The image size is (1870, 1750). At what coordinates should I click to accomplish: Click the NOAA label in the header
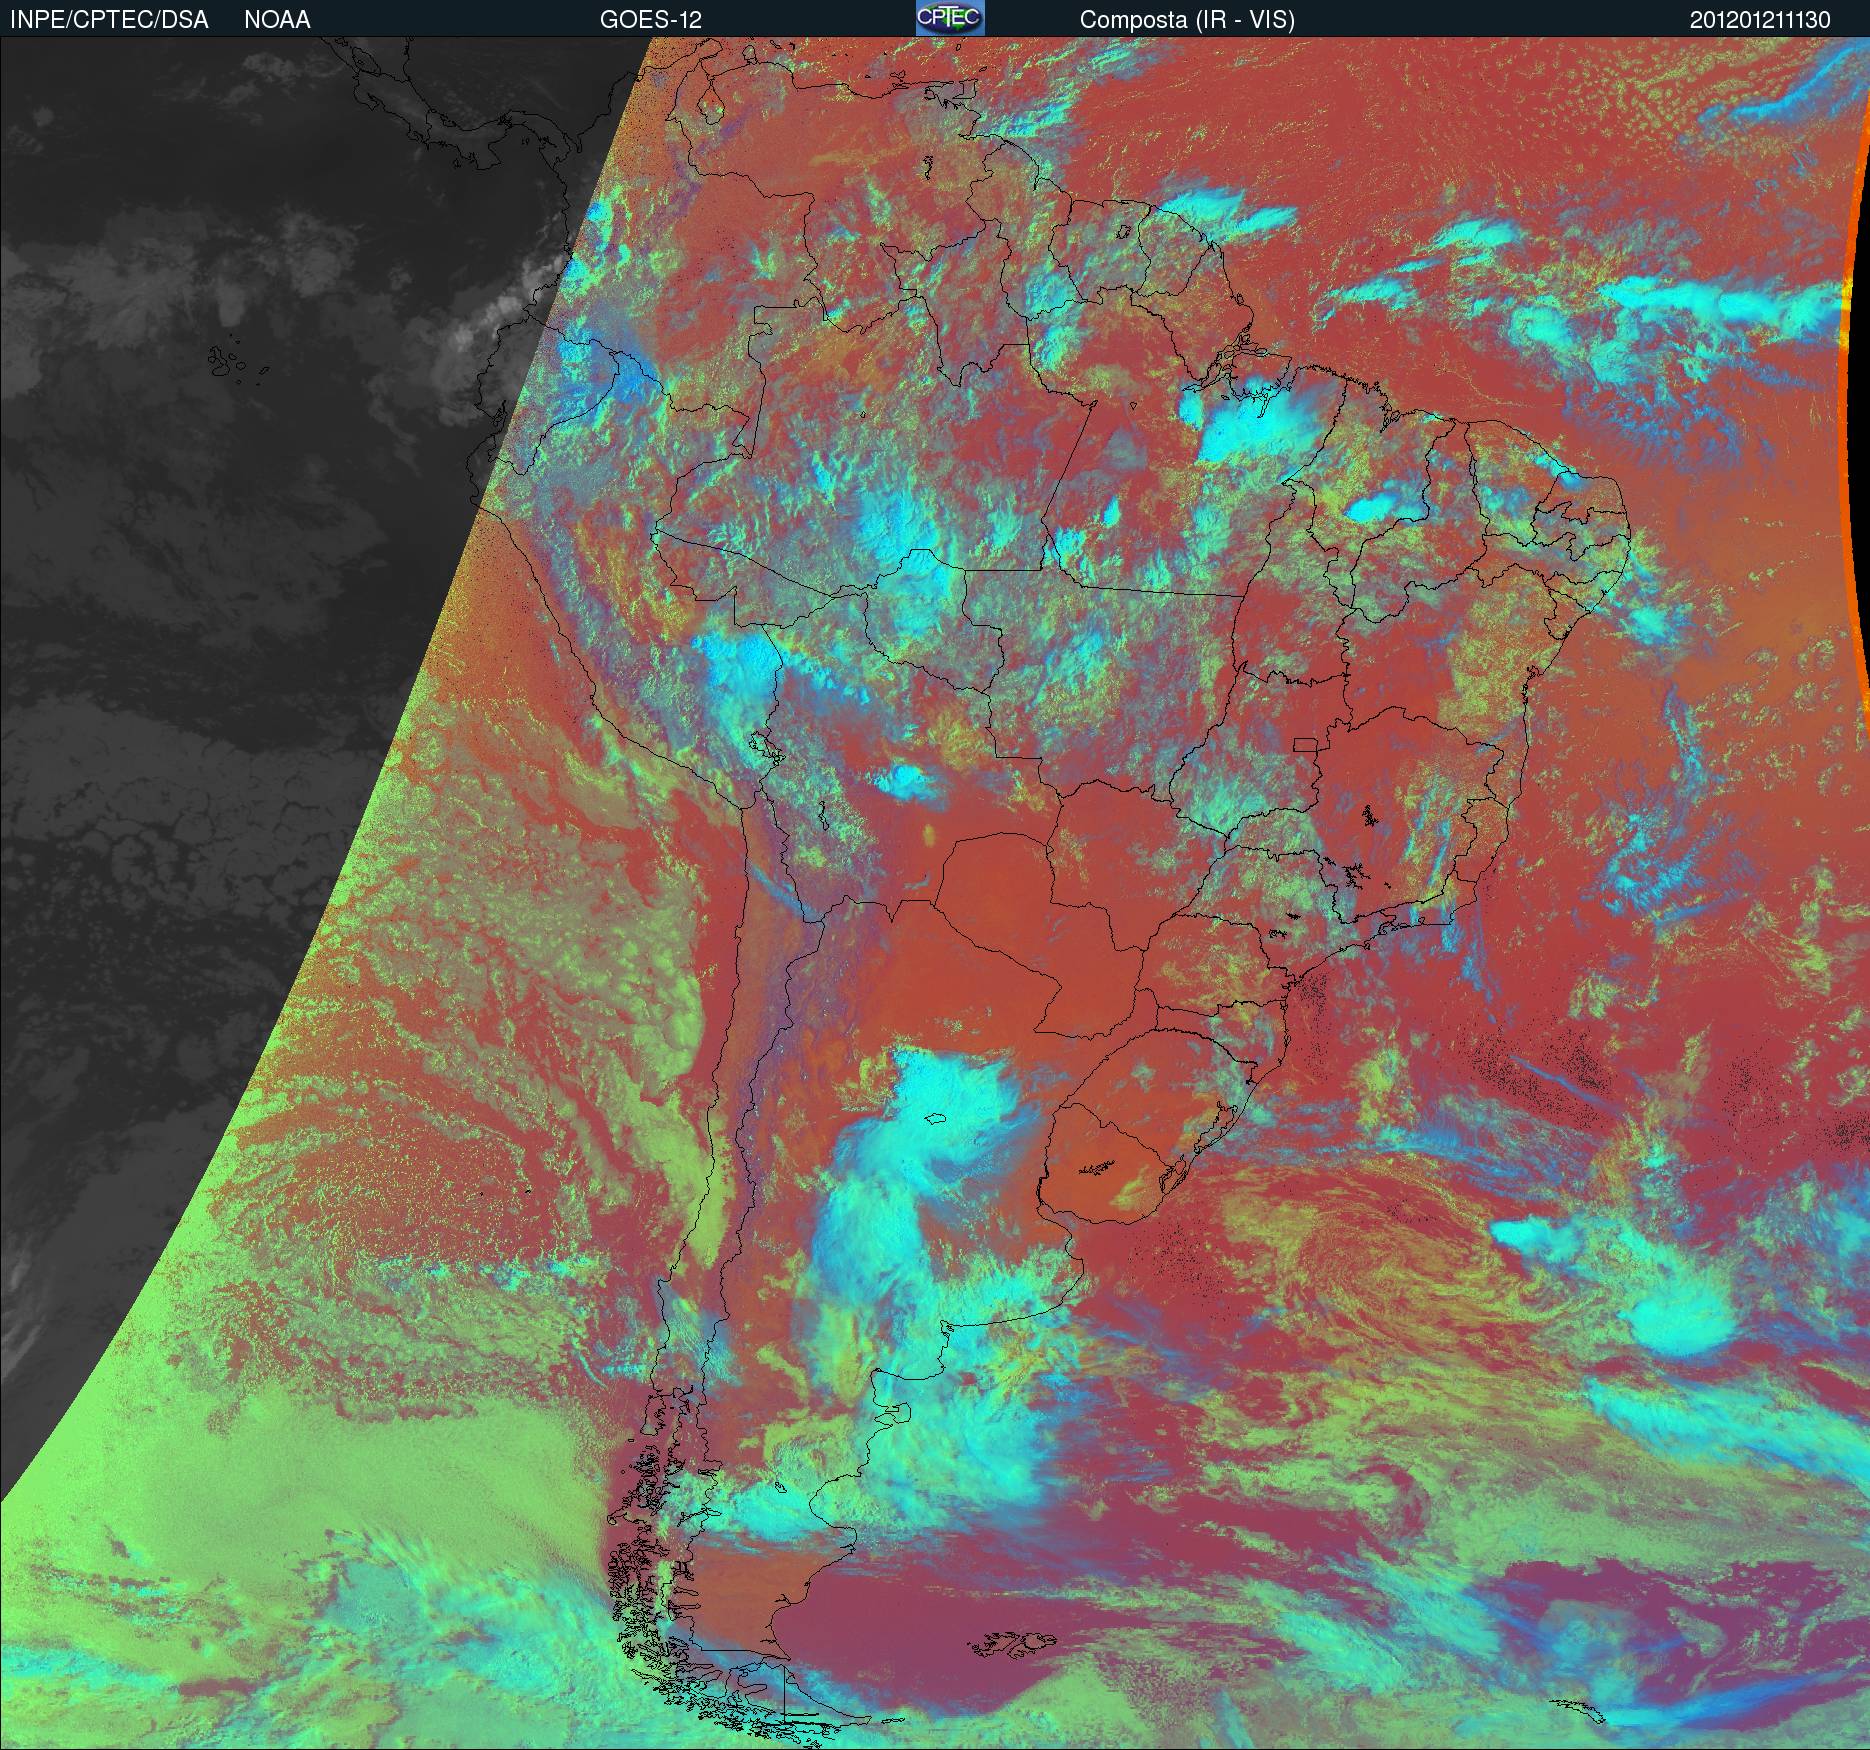coord(277,20)
